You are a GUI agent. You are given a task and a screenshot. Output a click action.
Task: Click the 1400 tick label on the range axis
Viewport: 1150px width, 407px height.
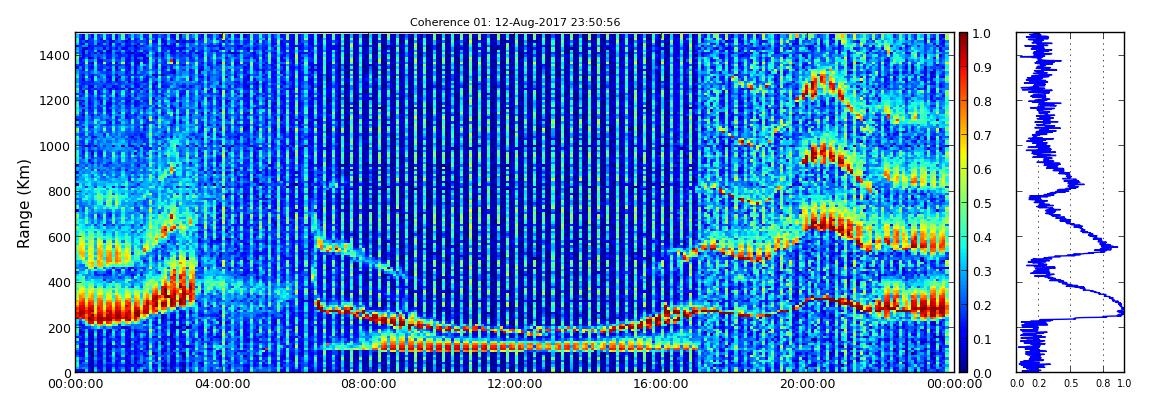tap(55, 56)
